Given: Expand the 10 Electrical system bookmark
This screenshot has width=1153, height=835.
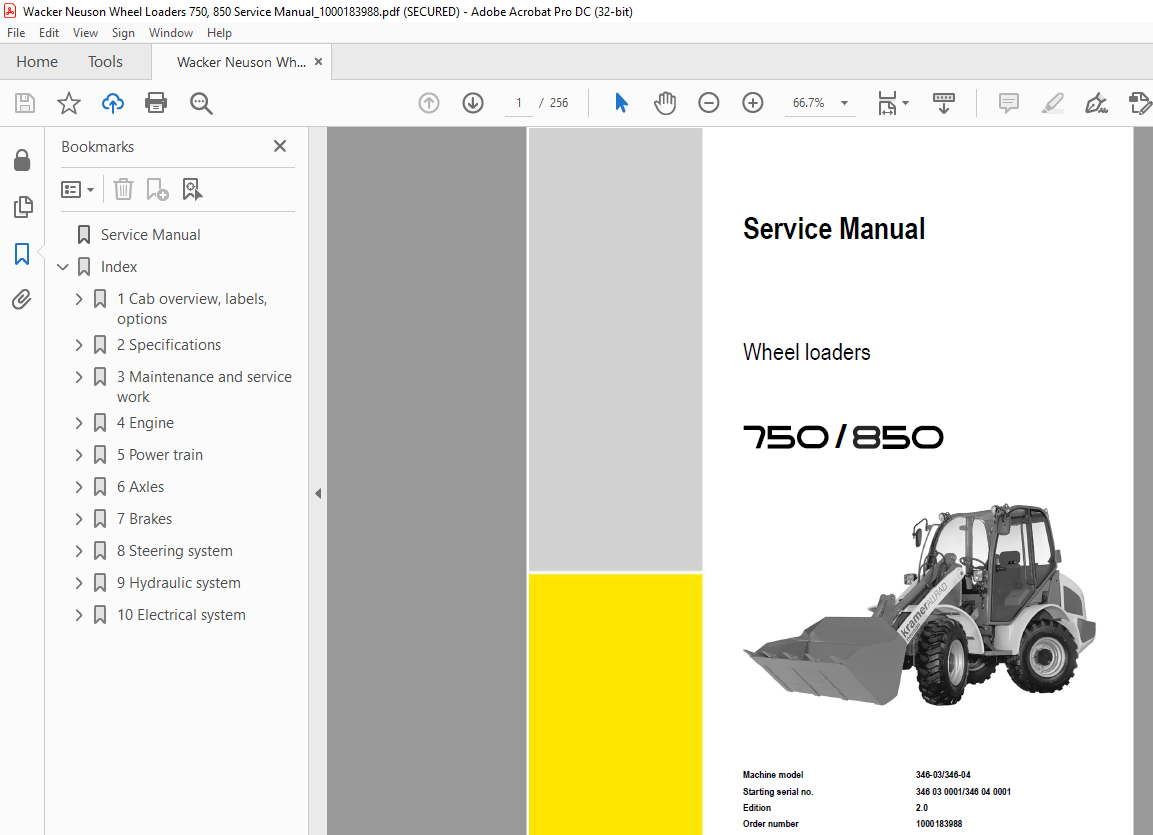Looking at the screenshot, I should pos(79,614).
